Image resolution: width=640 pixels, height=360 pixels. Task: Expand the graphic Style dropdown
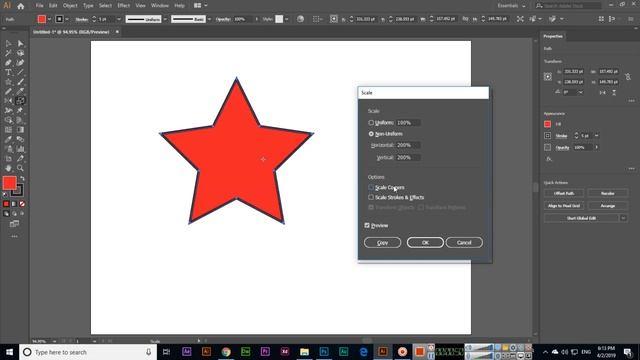[x=287, y=19]
